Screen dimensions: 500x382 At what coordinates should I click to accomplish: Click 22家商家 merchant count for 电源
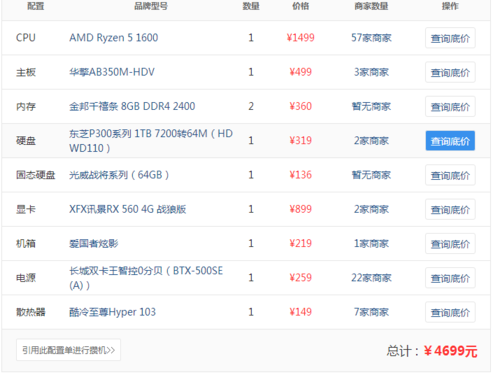(x=371, y=278)
